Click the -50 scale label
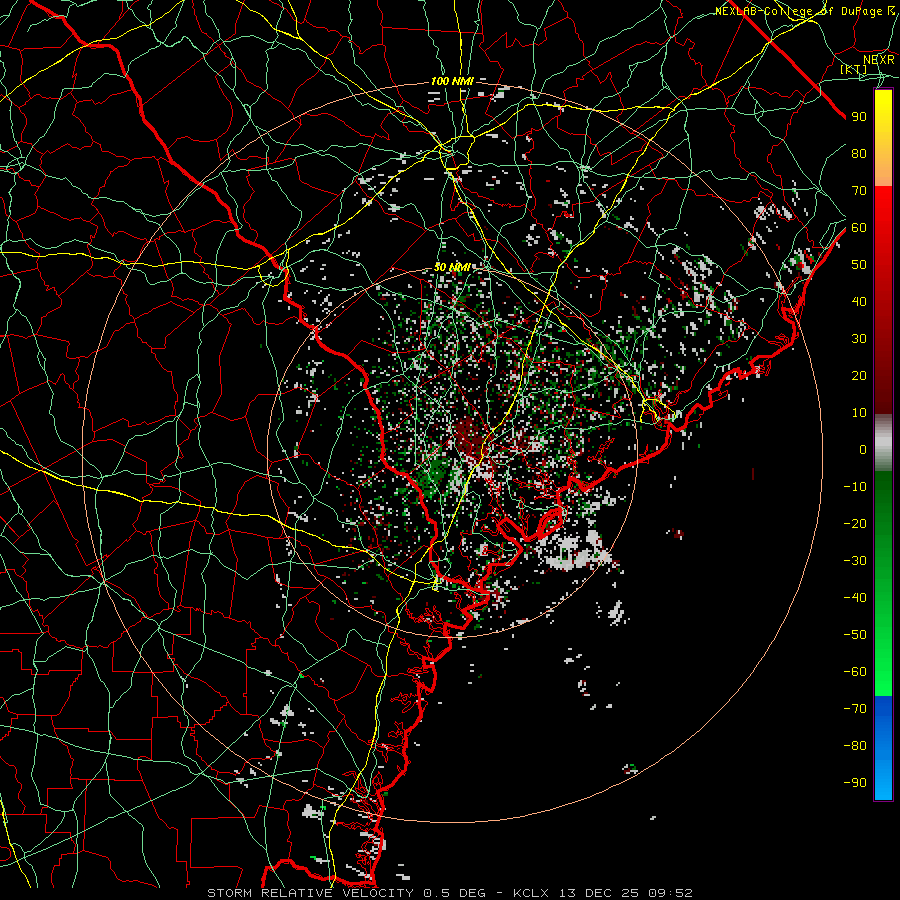 coord(855,635)
